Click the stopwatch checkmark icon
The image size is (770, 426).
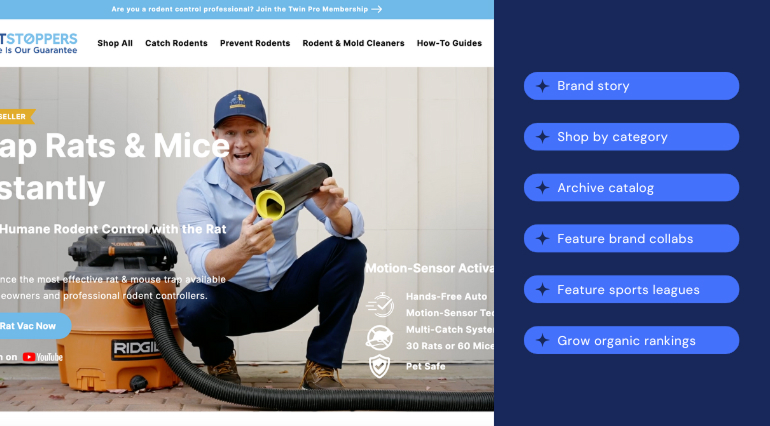380,305
